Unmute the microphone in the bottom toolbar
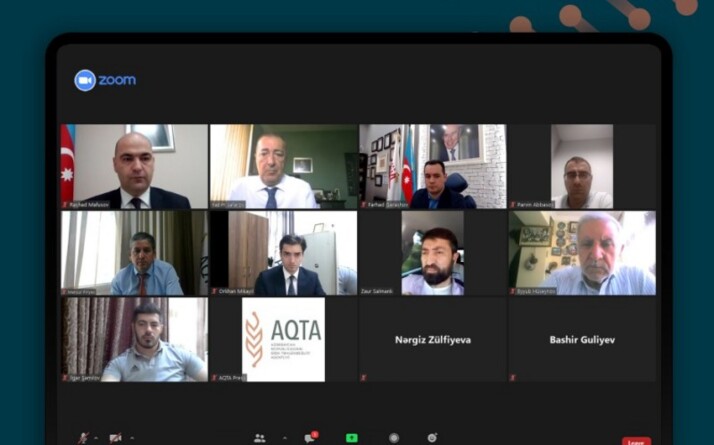Screen dimensions: 714x445 [83, 438]
